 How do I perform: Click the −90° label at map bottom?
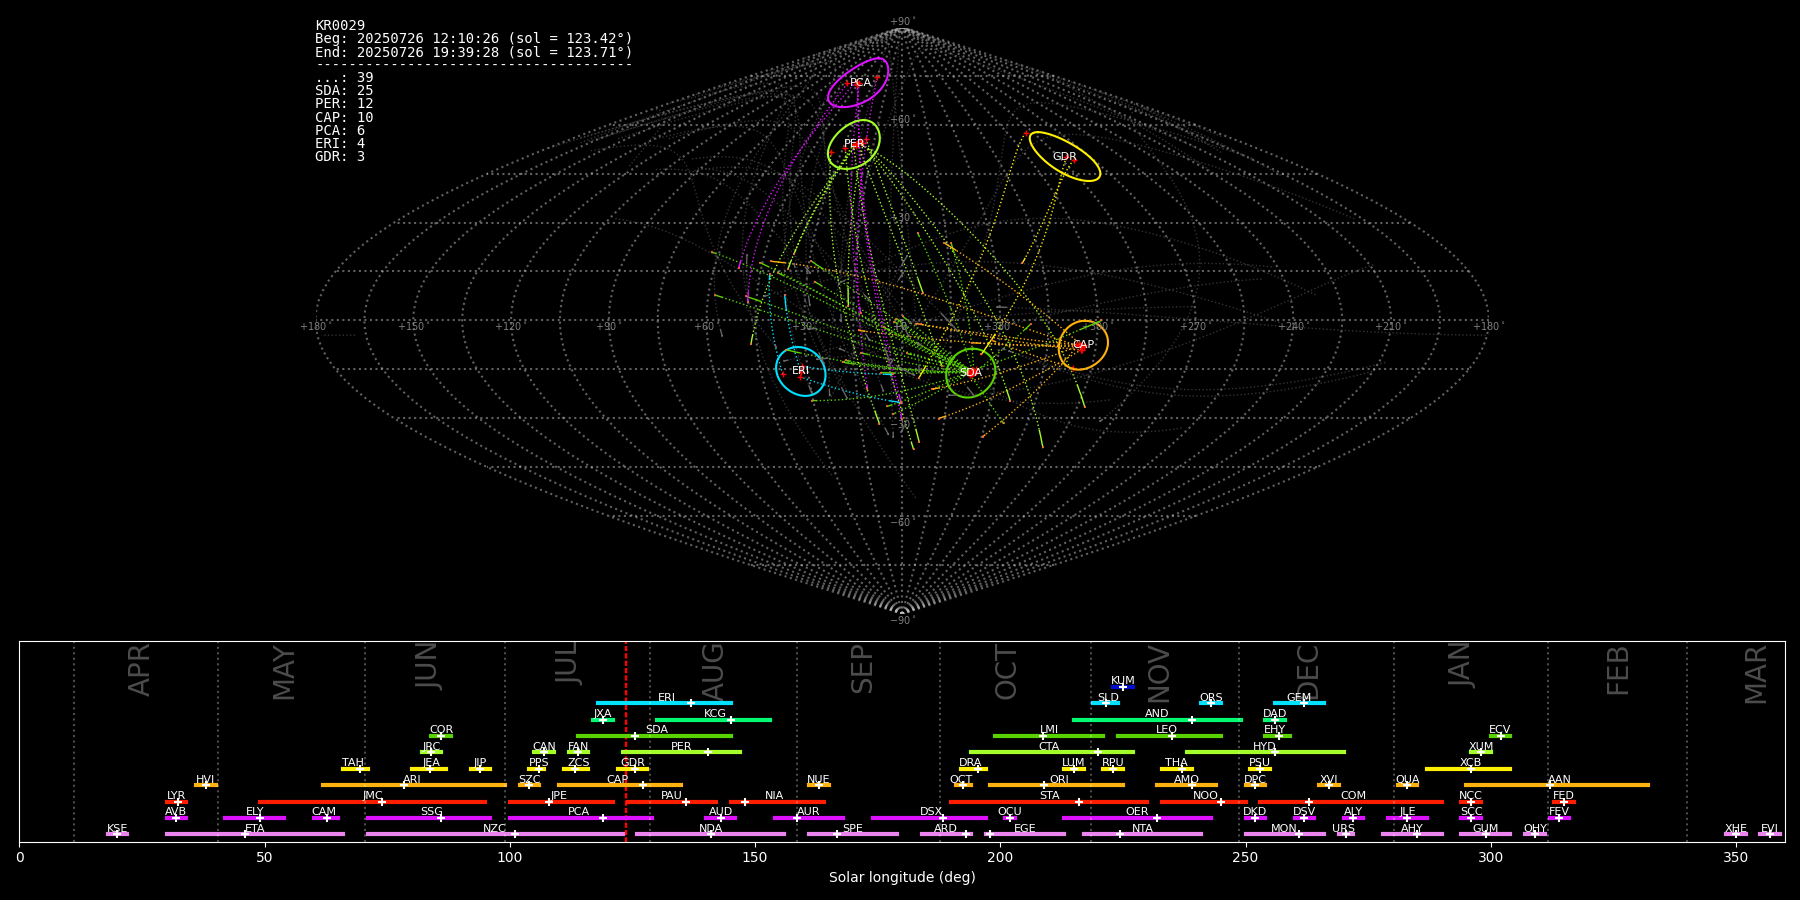(x=902, y=620)
